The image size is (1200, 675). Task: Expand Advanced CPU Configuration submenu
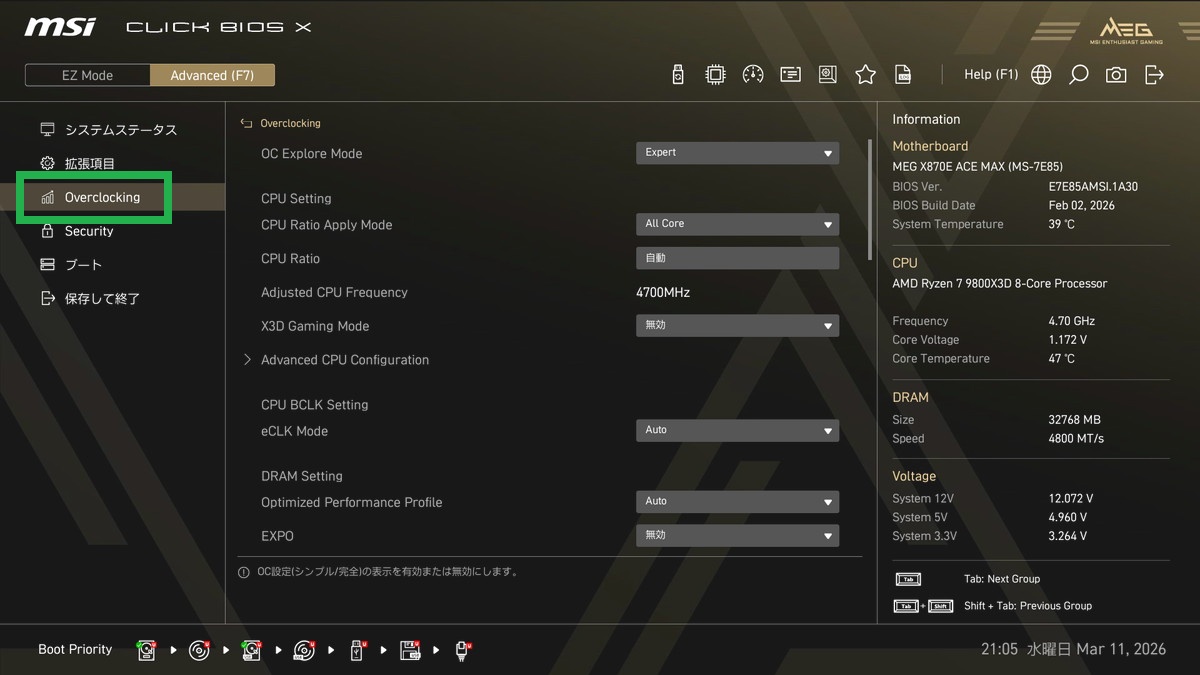coord(344,360)
